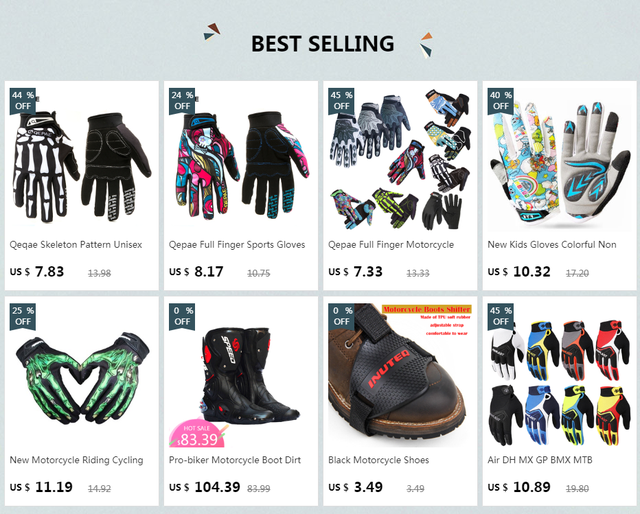Click the 44% OFF badge on skeleton gloves

23,101
